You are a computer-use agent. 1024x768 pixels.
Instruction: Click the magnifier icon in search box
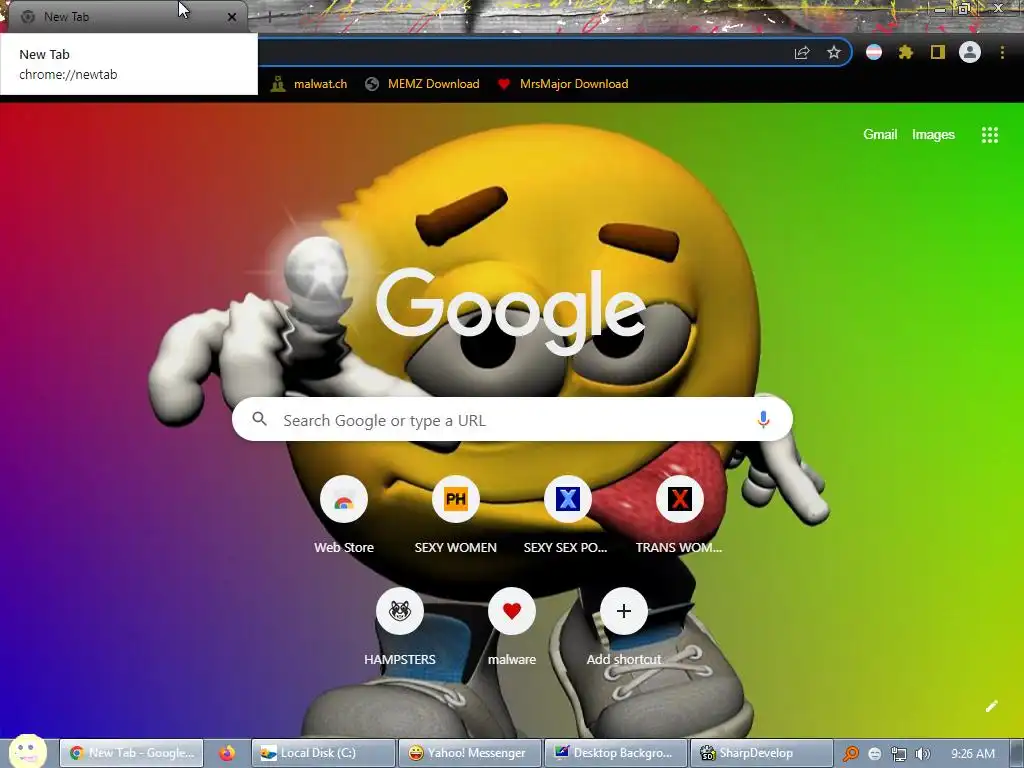(259, 419)
